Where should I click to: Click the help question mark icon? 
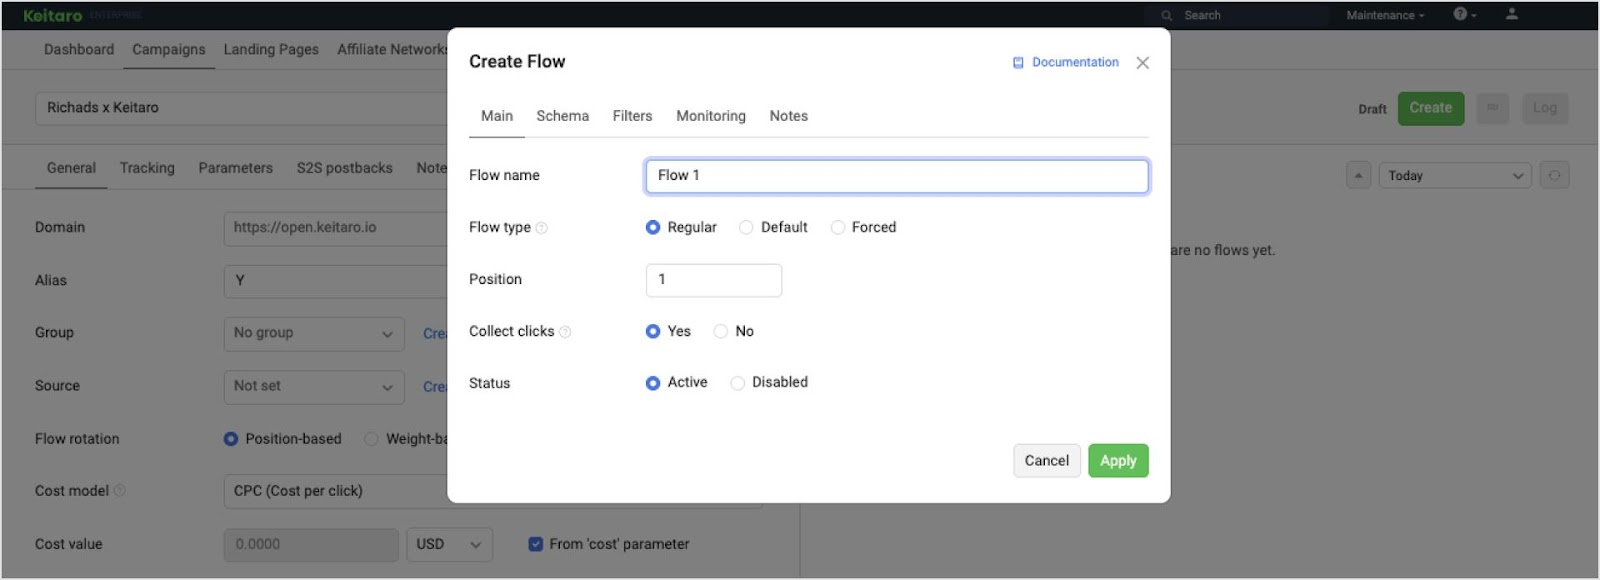click(x=1460, y=14)
